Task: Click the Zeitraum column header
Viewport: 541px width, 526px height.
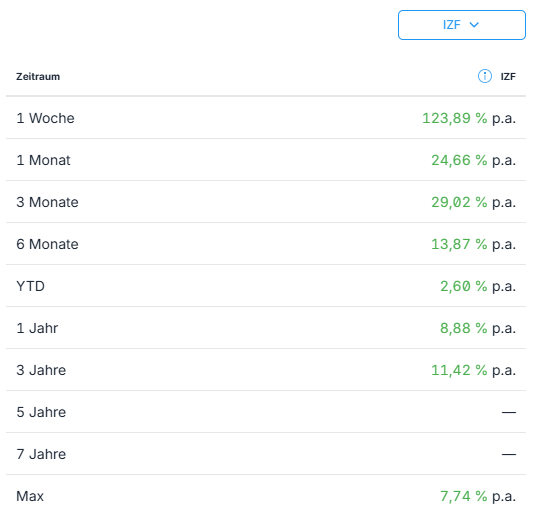Action: 38,77
